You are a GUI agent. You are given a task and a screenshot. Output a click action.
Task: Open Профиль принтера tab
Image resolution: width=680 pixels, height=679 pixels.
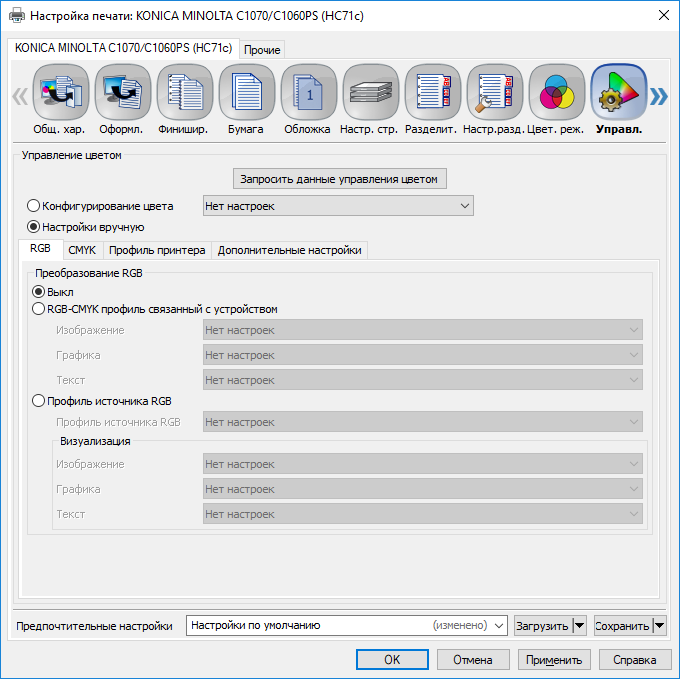coord(157,250)
